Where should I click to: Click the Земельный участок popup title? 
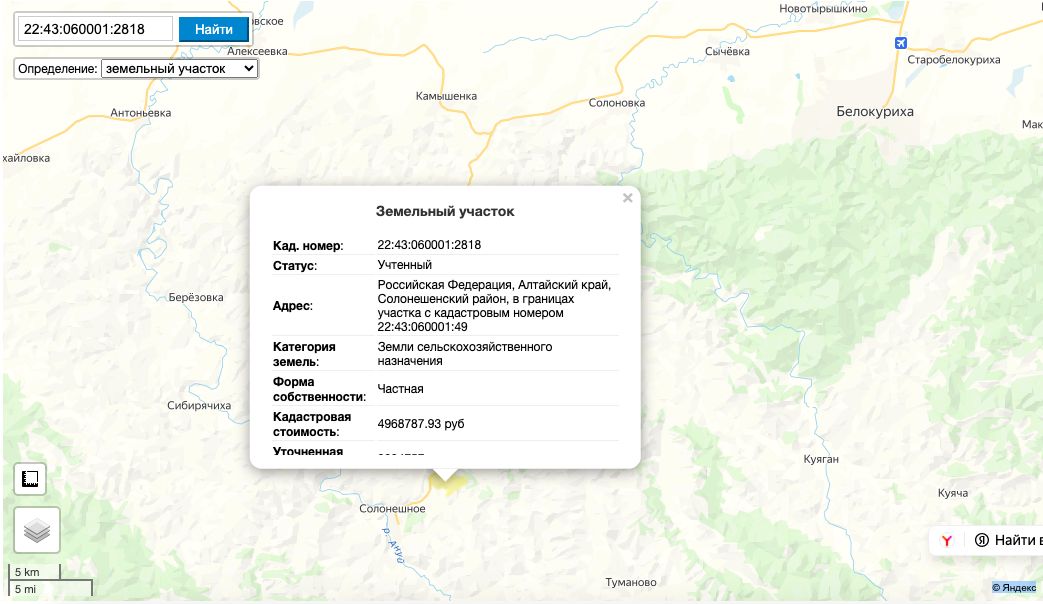pos(445,212)
